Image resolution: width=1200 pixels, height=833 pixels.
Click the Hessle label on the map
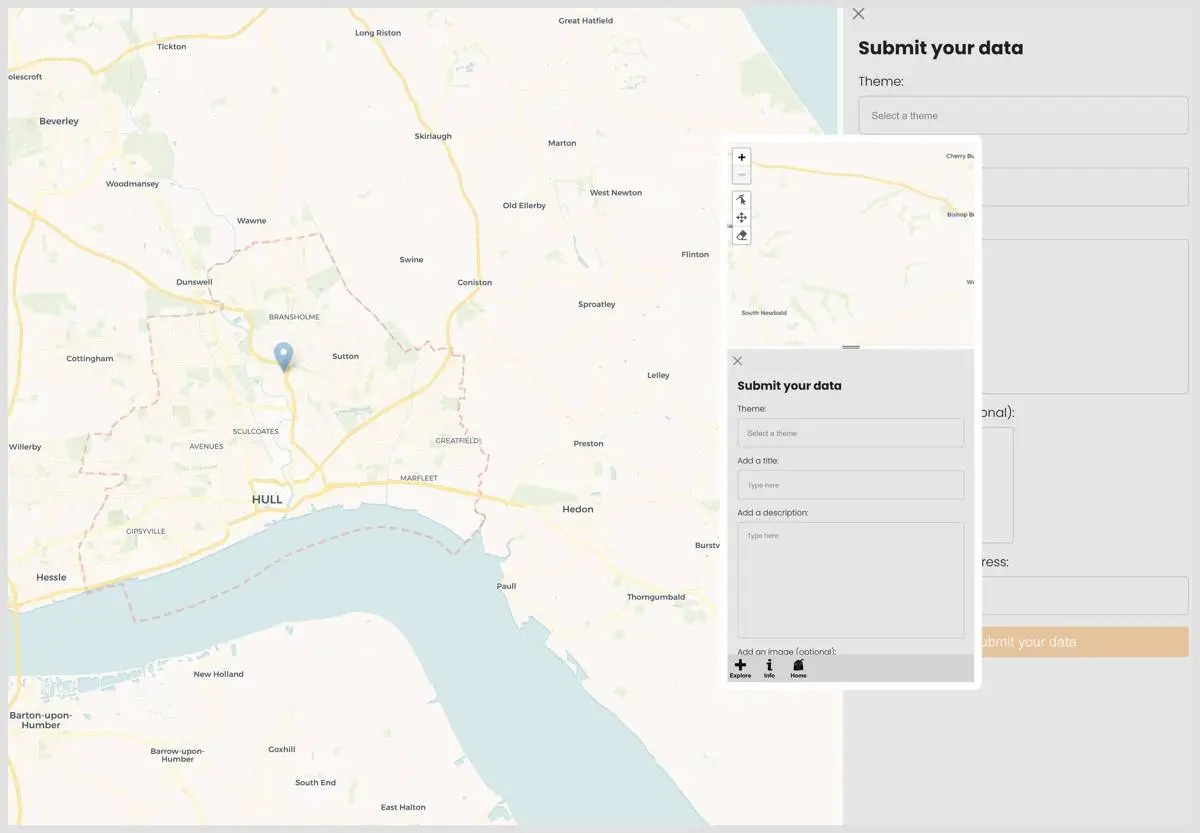tap(51, 577)
